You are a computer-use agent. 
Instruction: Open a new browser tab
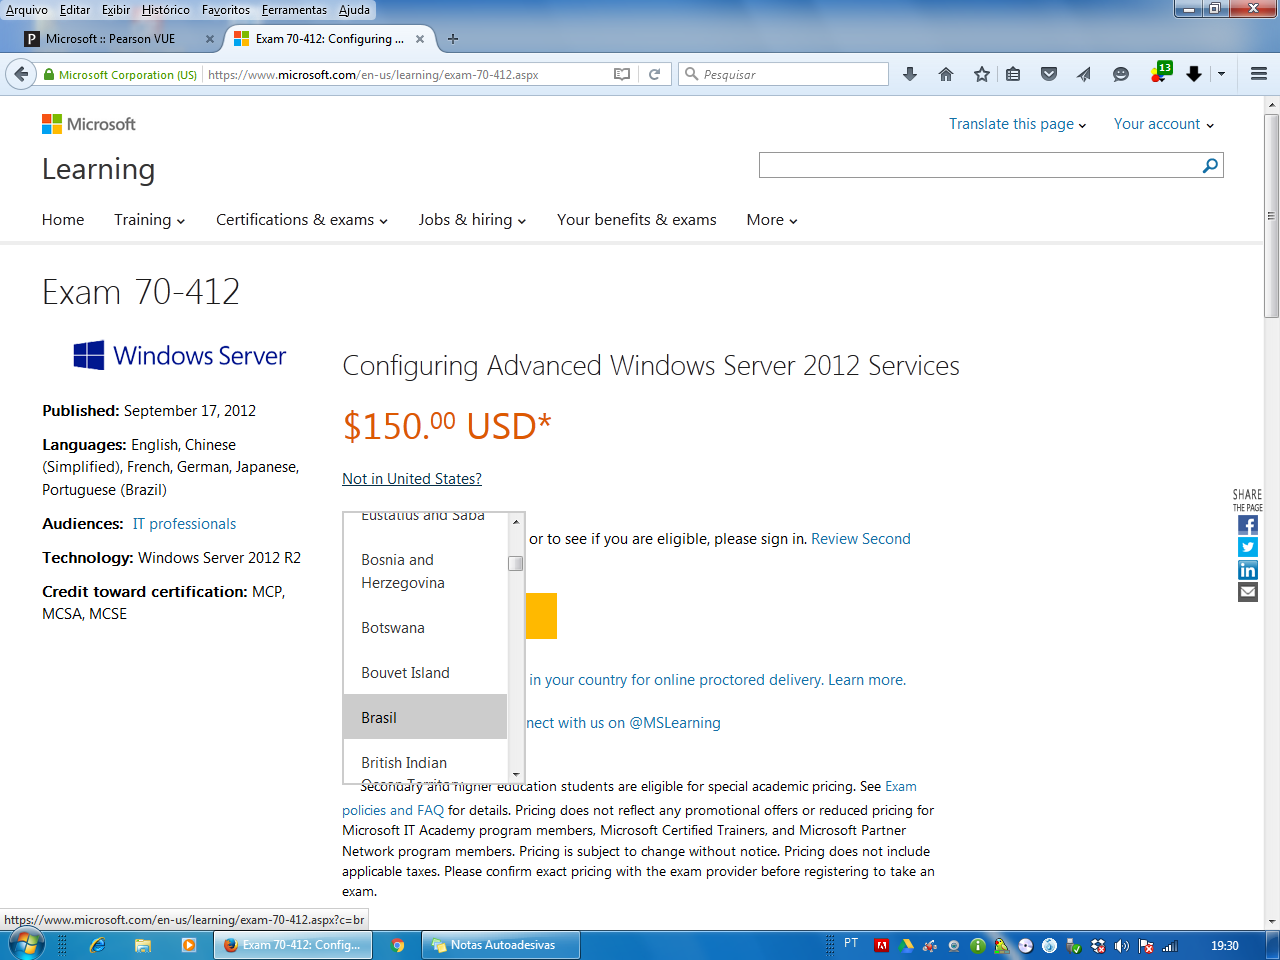[453, 39]
